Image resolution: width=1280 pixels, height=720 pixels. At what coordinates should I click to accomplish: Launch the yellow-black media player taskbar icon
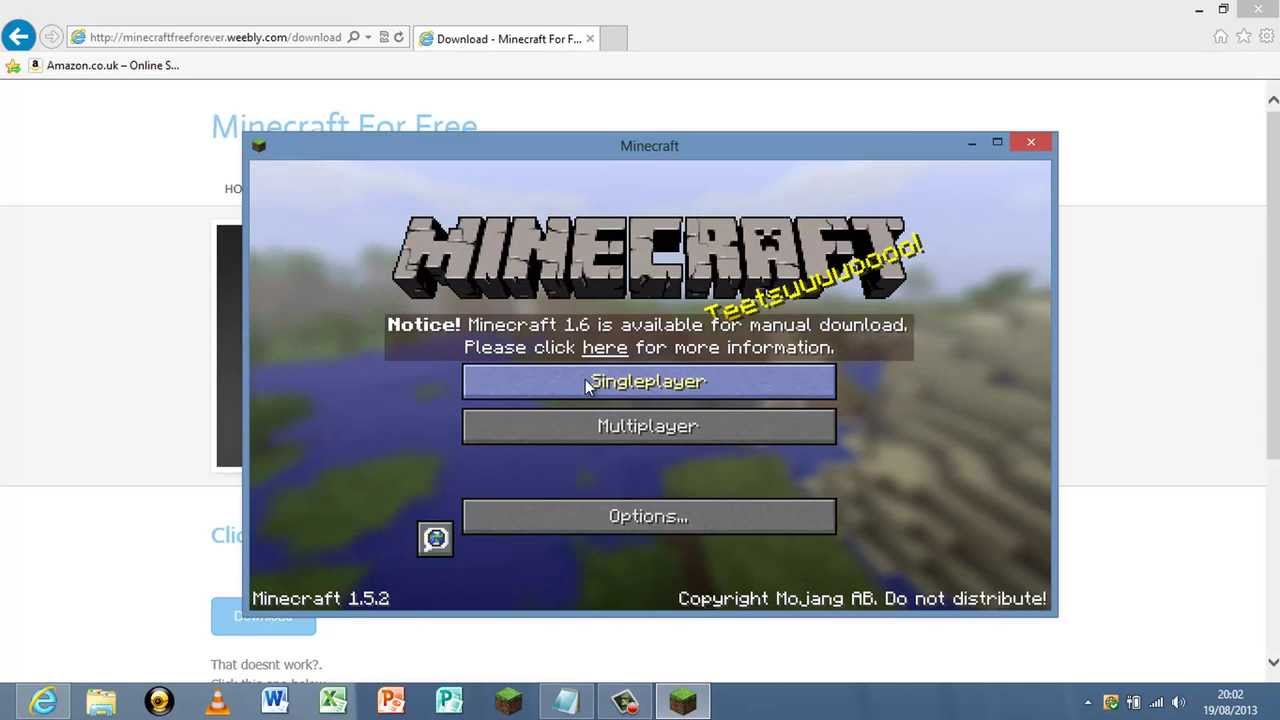pyautogui.click(x=159, y=701)
